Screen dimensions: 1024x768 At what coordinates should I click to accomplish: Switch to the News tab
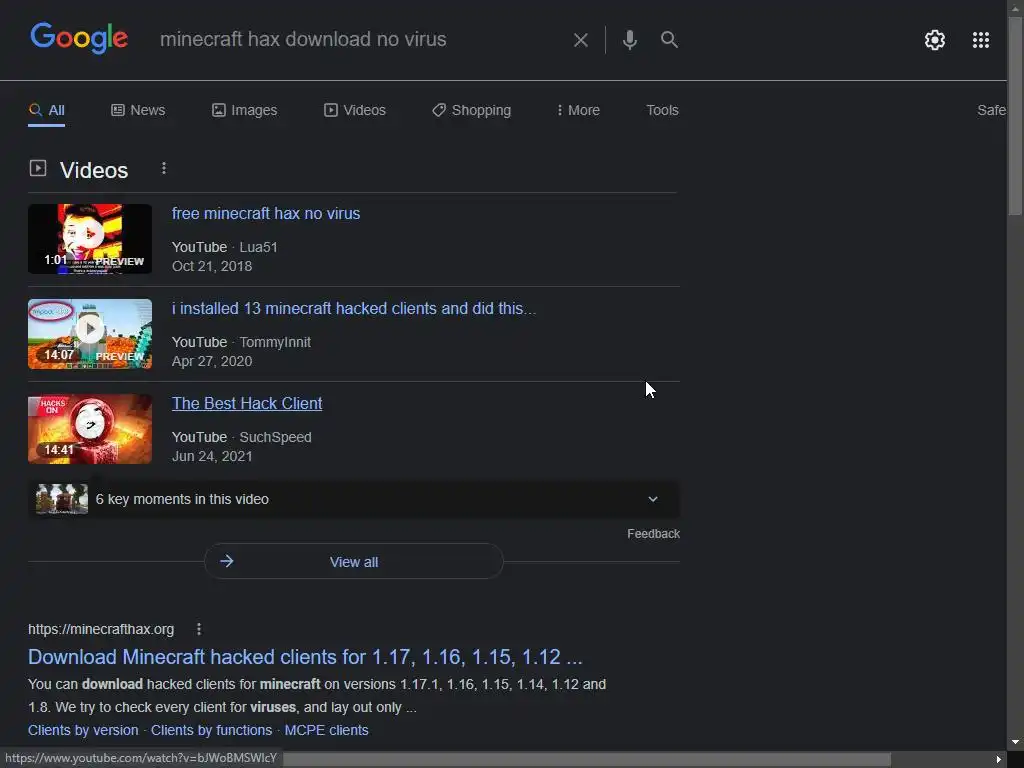(138, 110)
